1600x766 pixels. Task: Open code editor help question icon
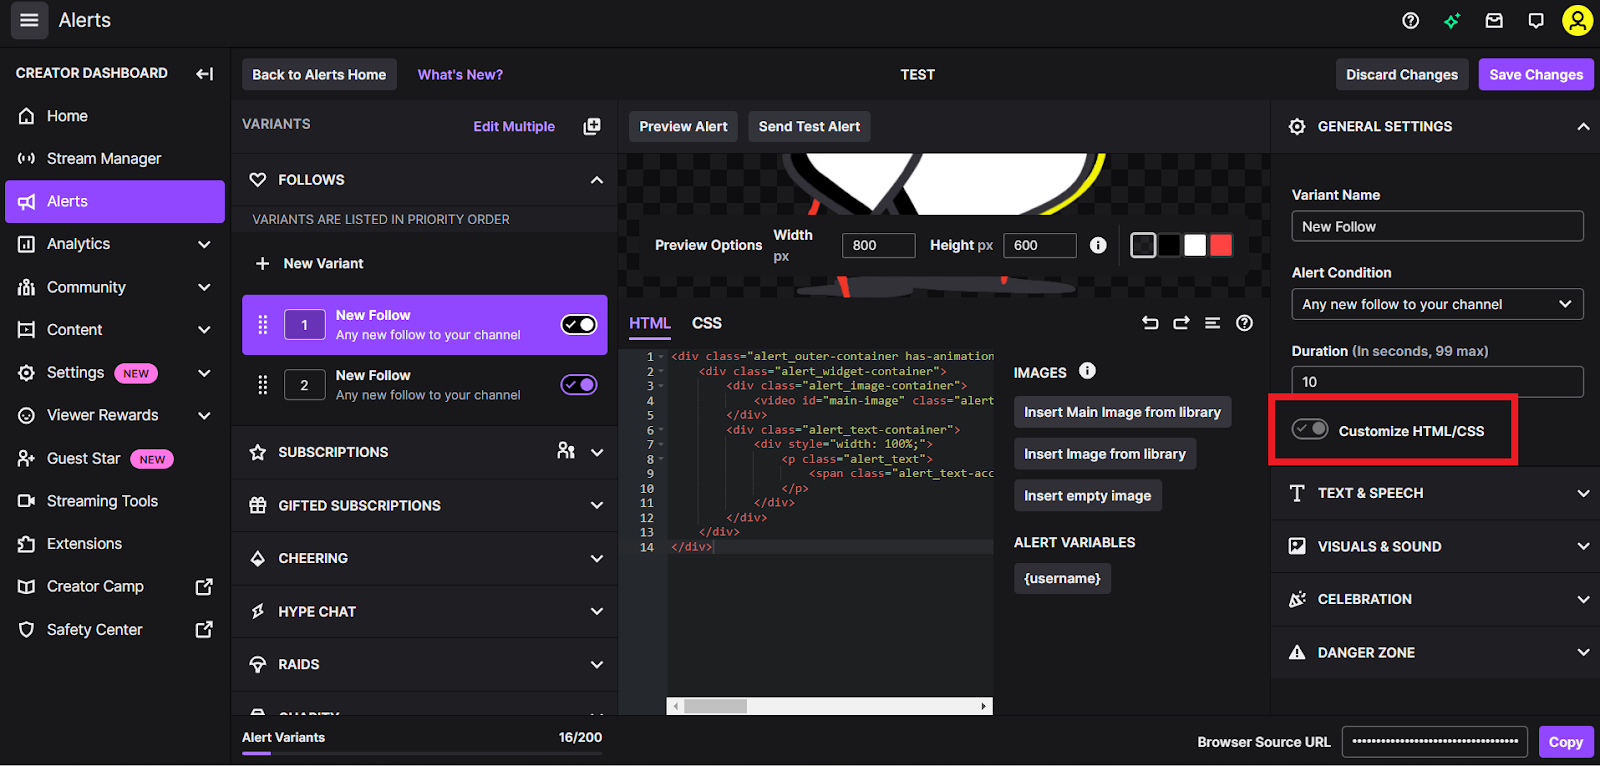click(x=1244, y=323)
